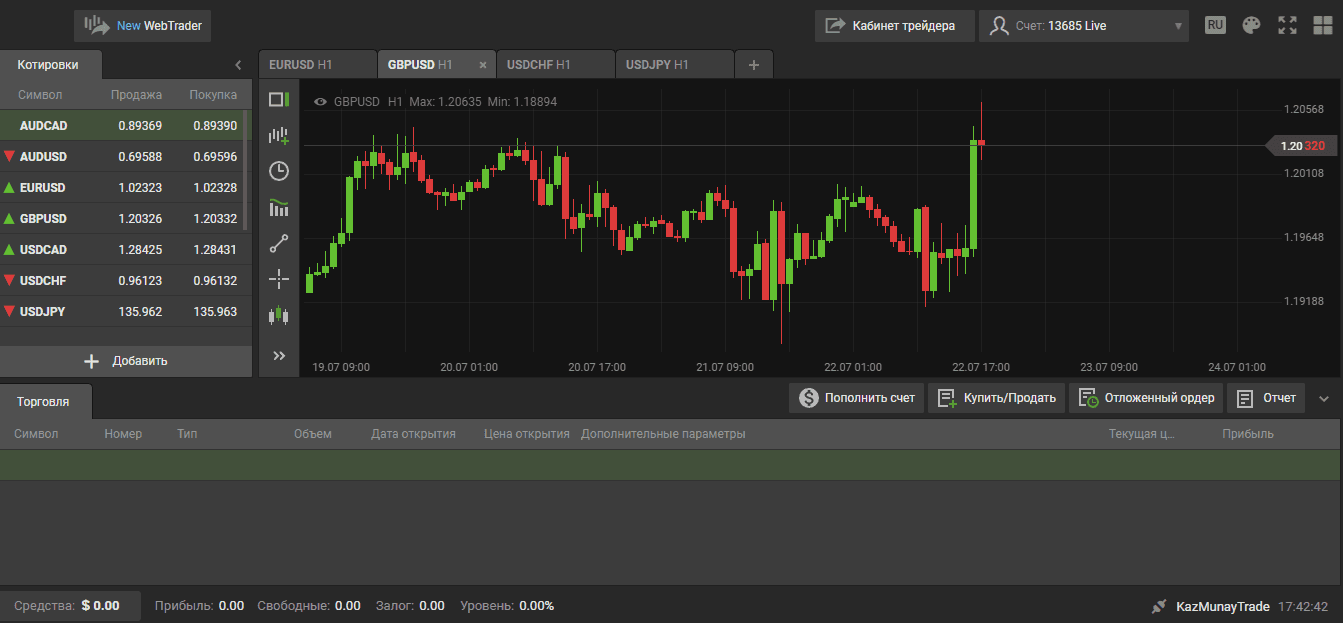Activate the crosshair cursor tool
1343x623 pixels.
tap(279, 279)
